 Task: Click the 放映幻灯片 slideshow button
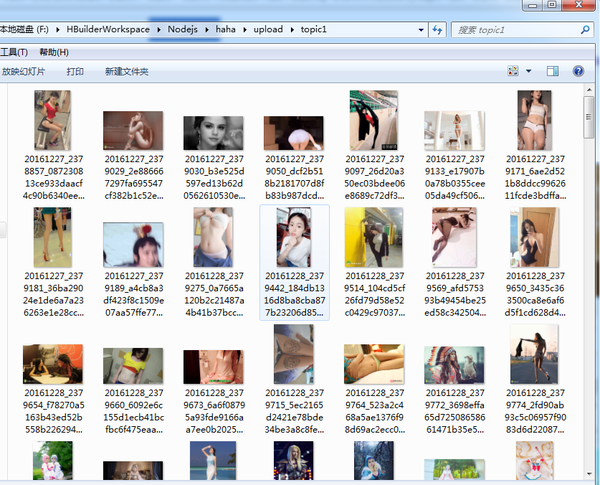pos(23,71)
